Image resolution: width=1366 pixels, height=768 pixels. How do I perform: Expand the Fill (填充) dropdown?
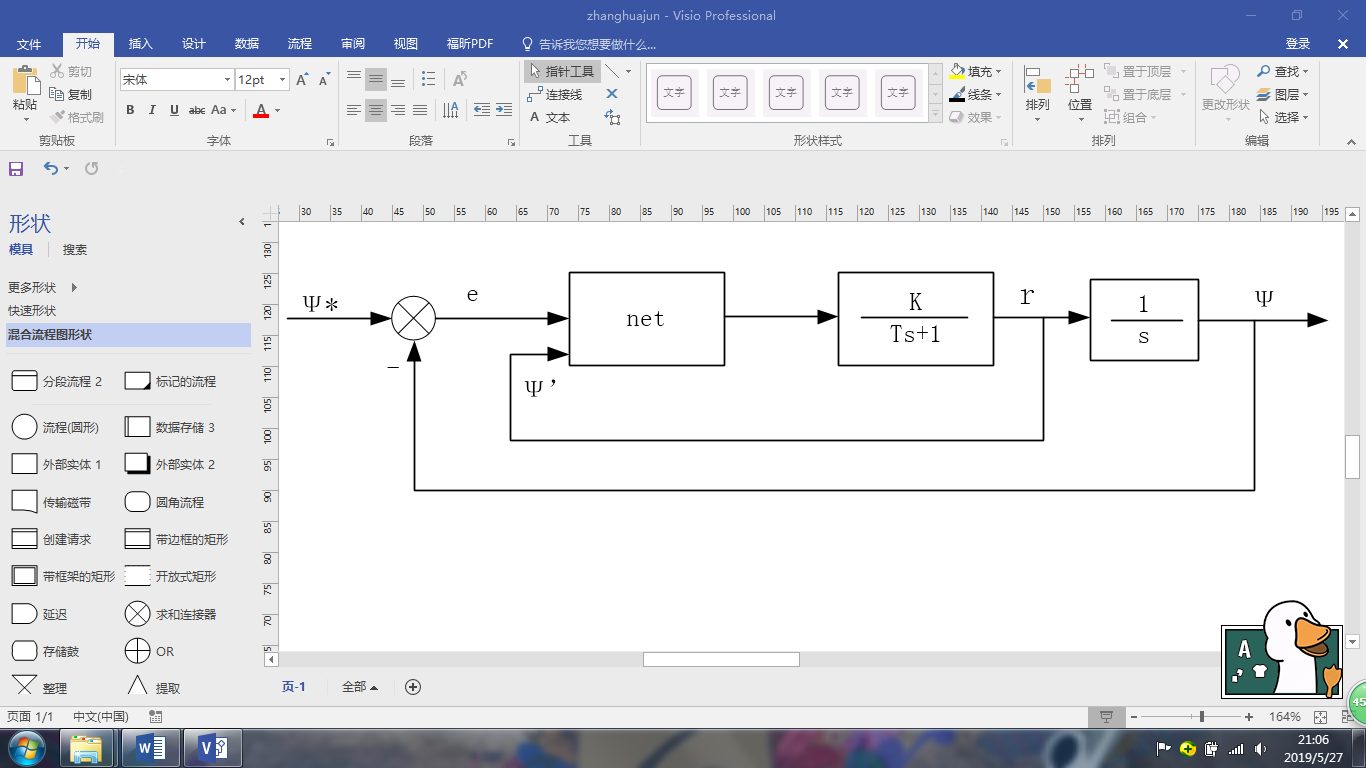(998, 71)
